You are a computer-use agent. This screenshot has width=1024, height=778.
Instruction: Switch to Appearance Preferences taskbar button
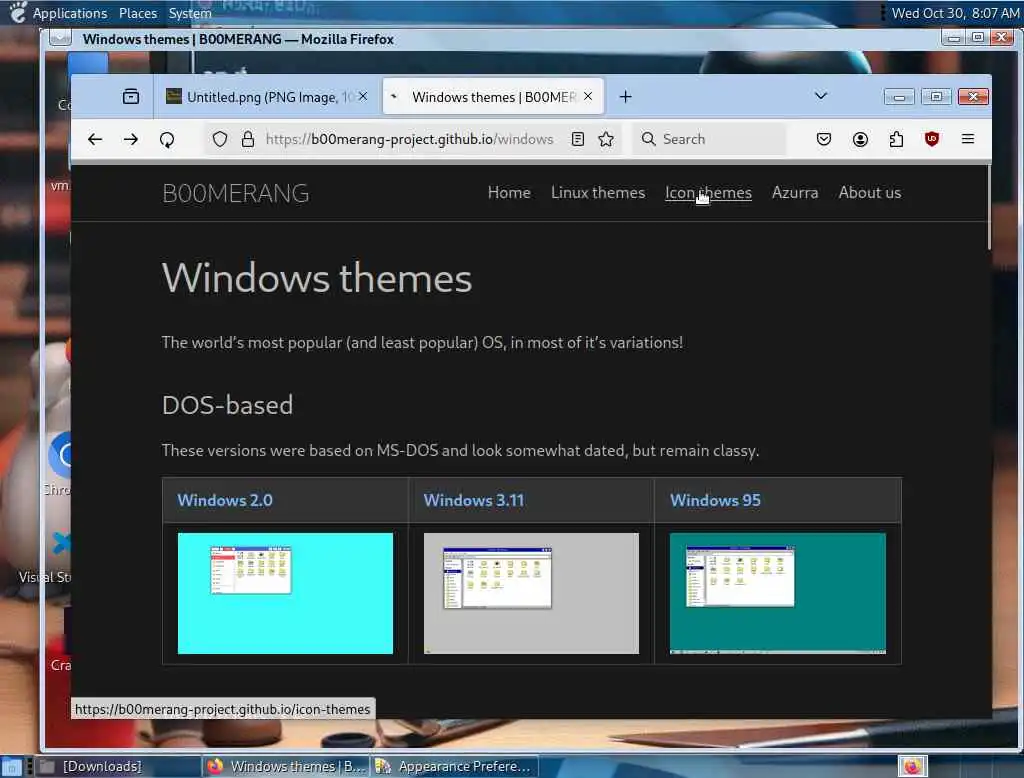455,766
